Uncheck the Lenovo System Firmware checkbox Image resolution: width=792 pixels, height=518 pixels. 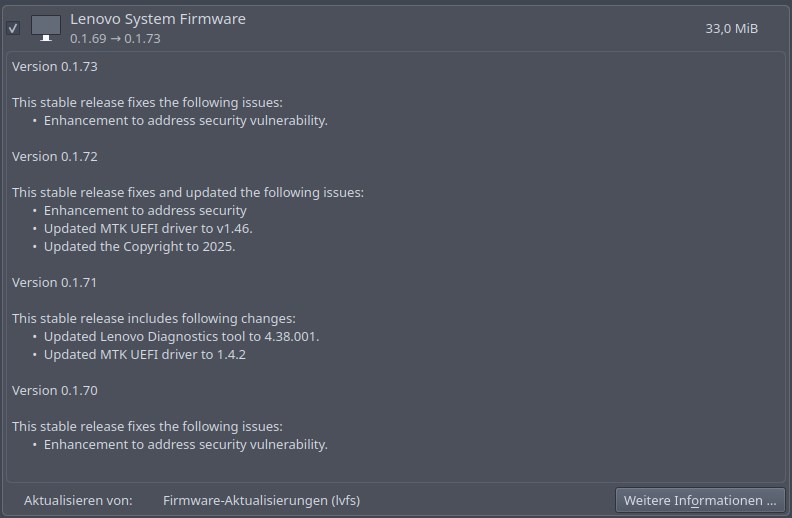tap(13, 28)
